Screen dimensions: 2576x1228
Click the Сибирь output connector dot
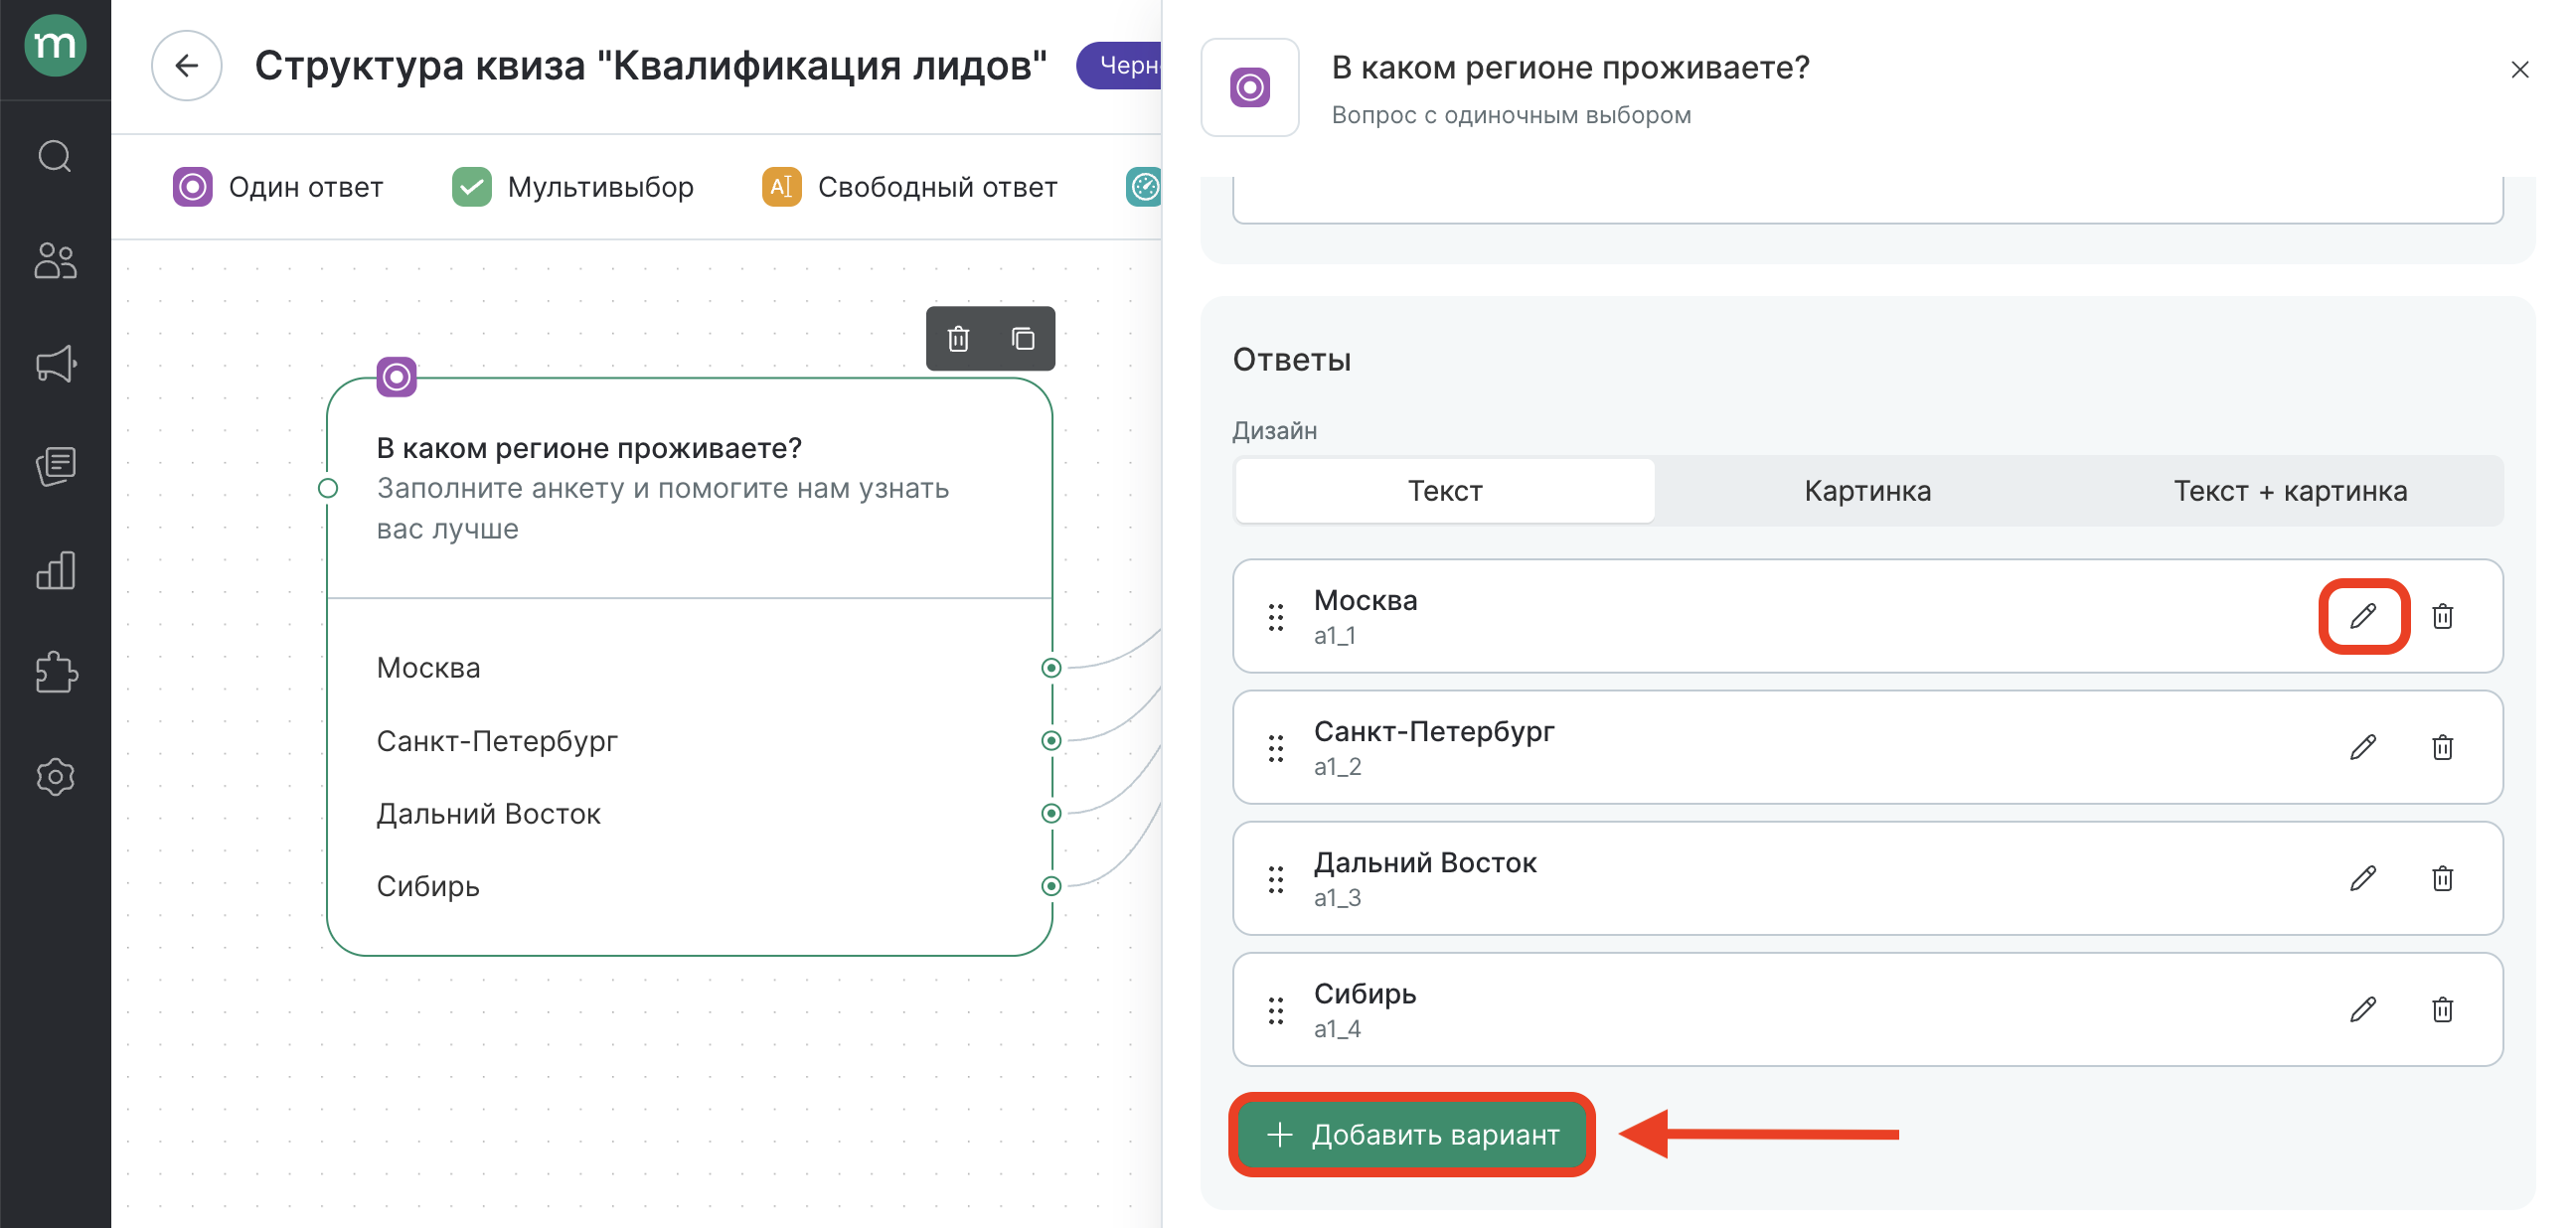tap(1051, 886)
